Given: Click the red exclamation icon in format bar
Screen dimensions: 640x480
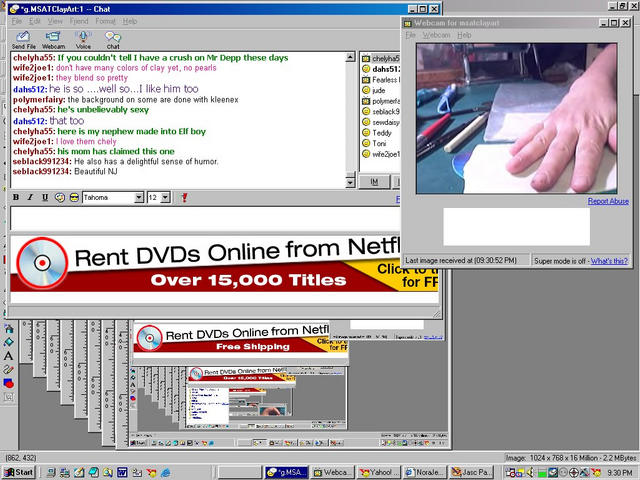Looking at the screenshot, I should pyautogui.click(x=184, y=198).
